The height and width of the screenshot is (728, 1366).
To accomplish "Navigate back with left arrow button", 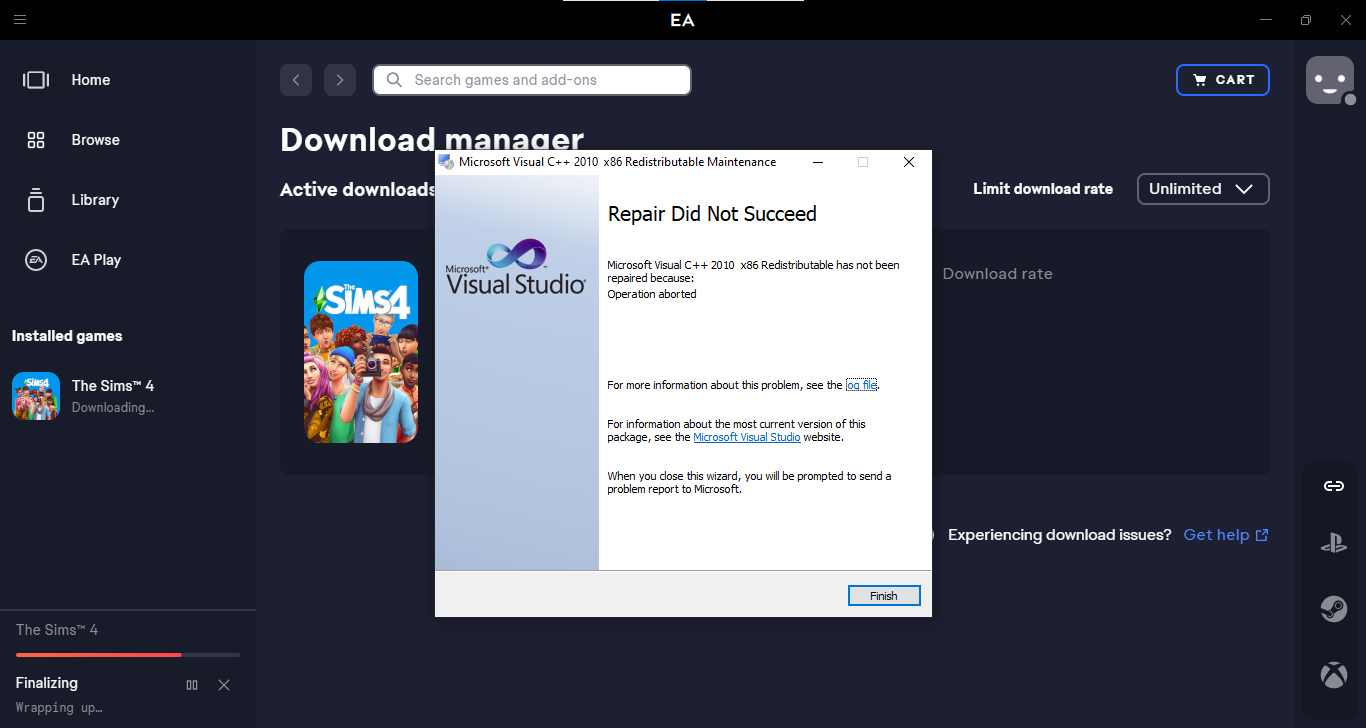I will (296, 80).
